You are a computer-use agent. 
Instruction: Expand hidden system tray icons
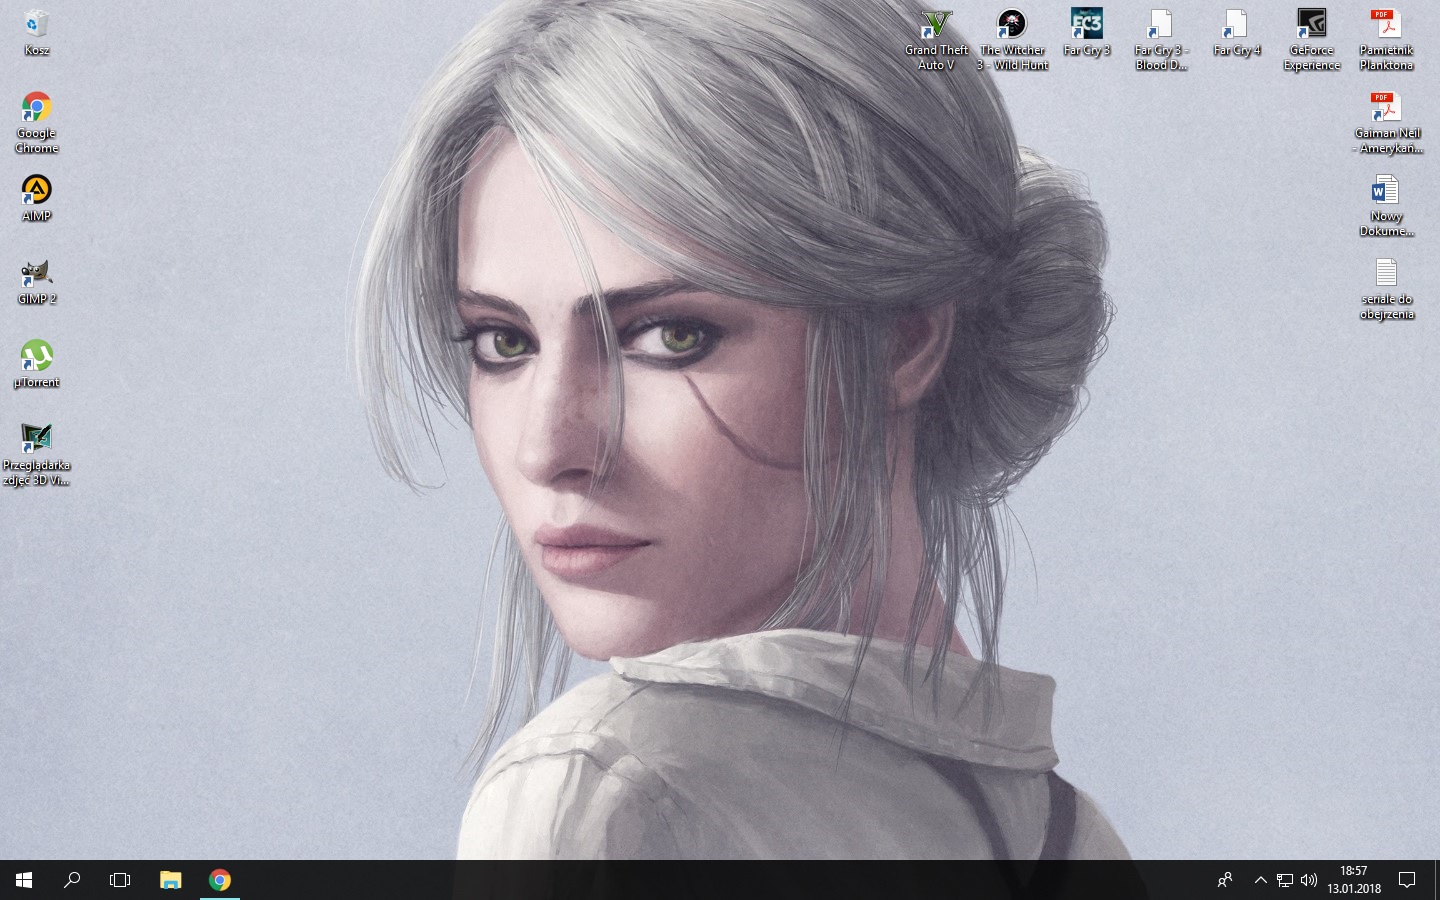point(1260,880)
